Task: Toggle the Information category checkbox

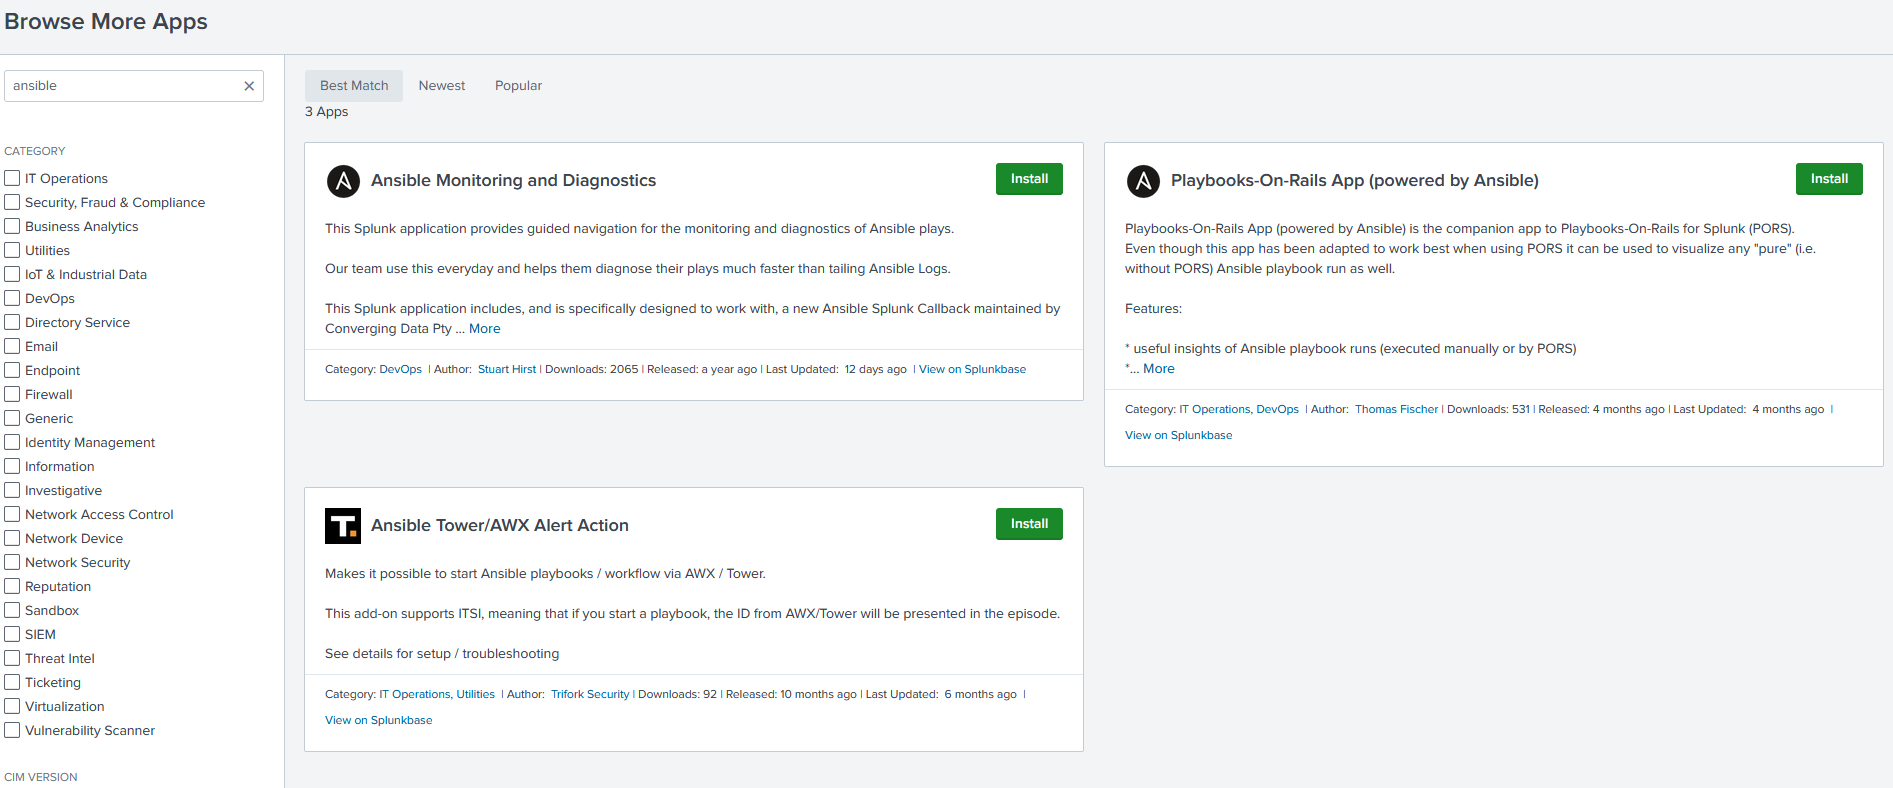Action: click(12, 466)
